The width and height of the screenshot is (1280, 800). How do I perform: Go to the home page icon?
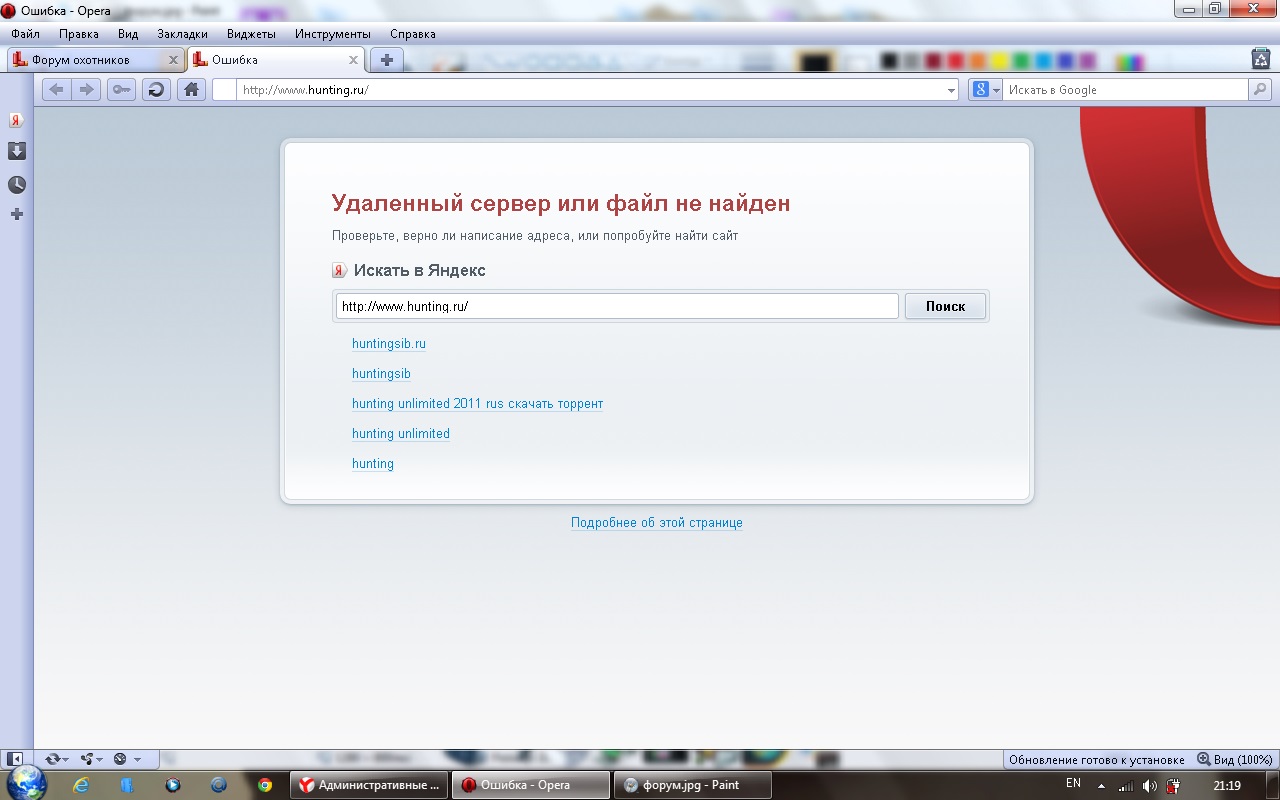click(192, 90)
